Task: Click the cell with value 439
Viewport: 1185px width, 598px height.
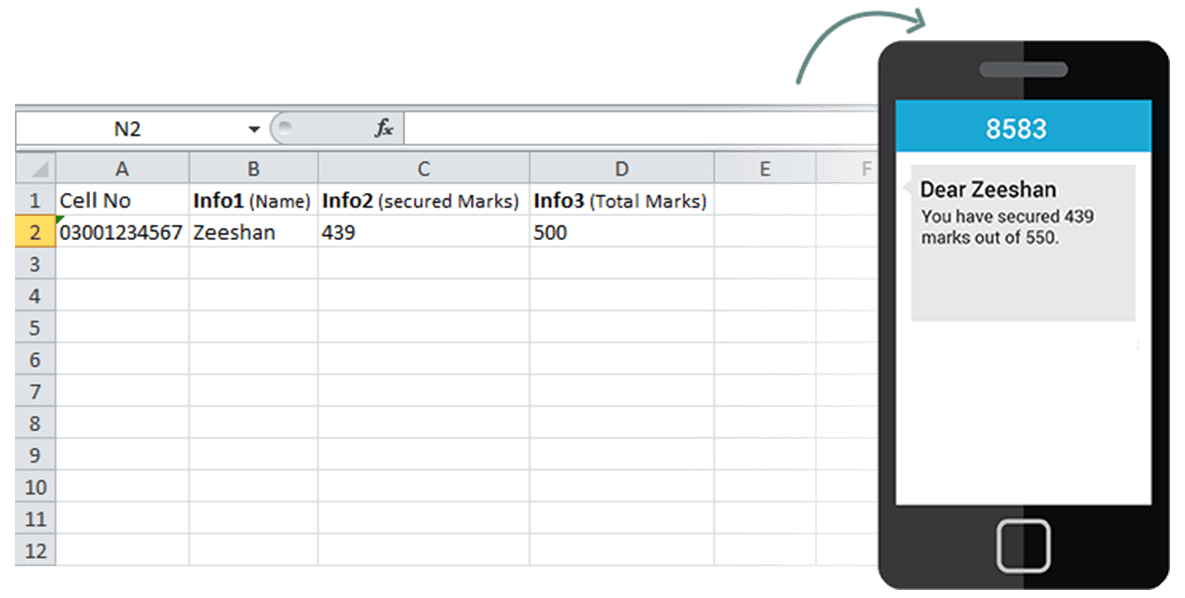Action: 423,233
